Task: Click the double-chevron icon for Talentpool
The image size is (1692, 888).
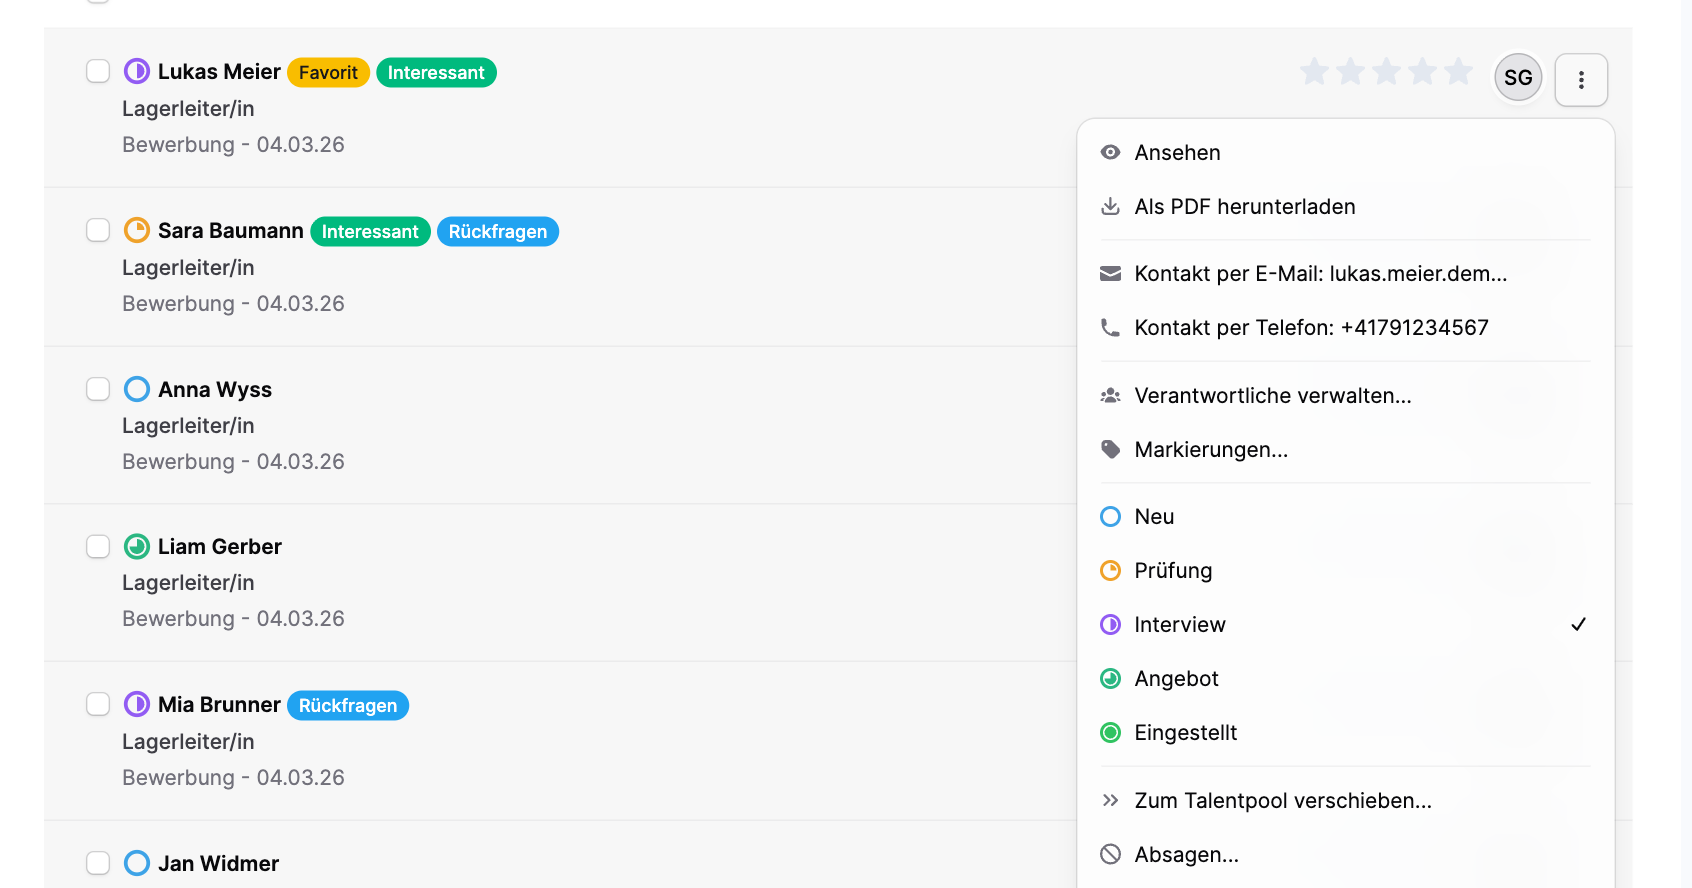Action: pyautogui.click(x=1110, y=801)
